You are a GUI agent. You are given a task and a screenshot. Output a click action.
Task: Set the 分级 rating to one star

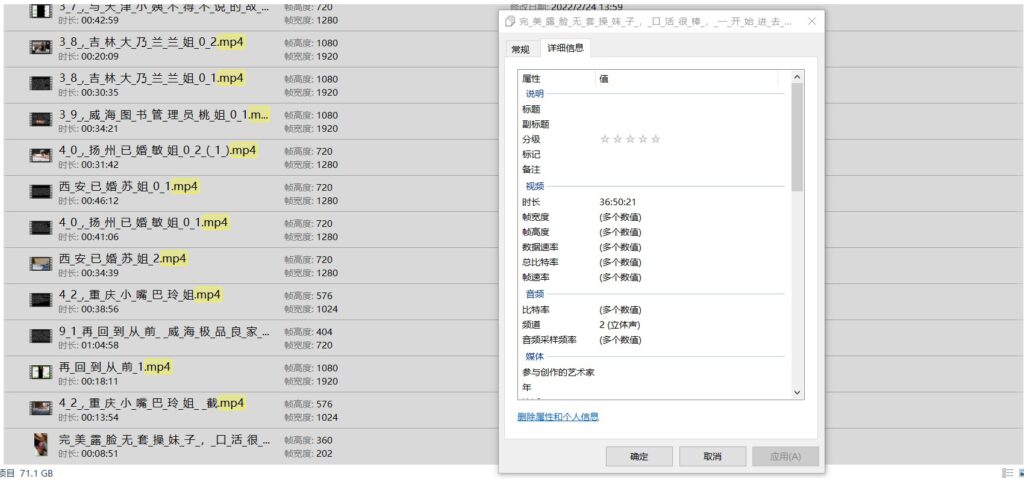[x=605, y=139]
